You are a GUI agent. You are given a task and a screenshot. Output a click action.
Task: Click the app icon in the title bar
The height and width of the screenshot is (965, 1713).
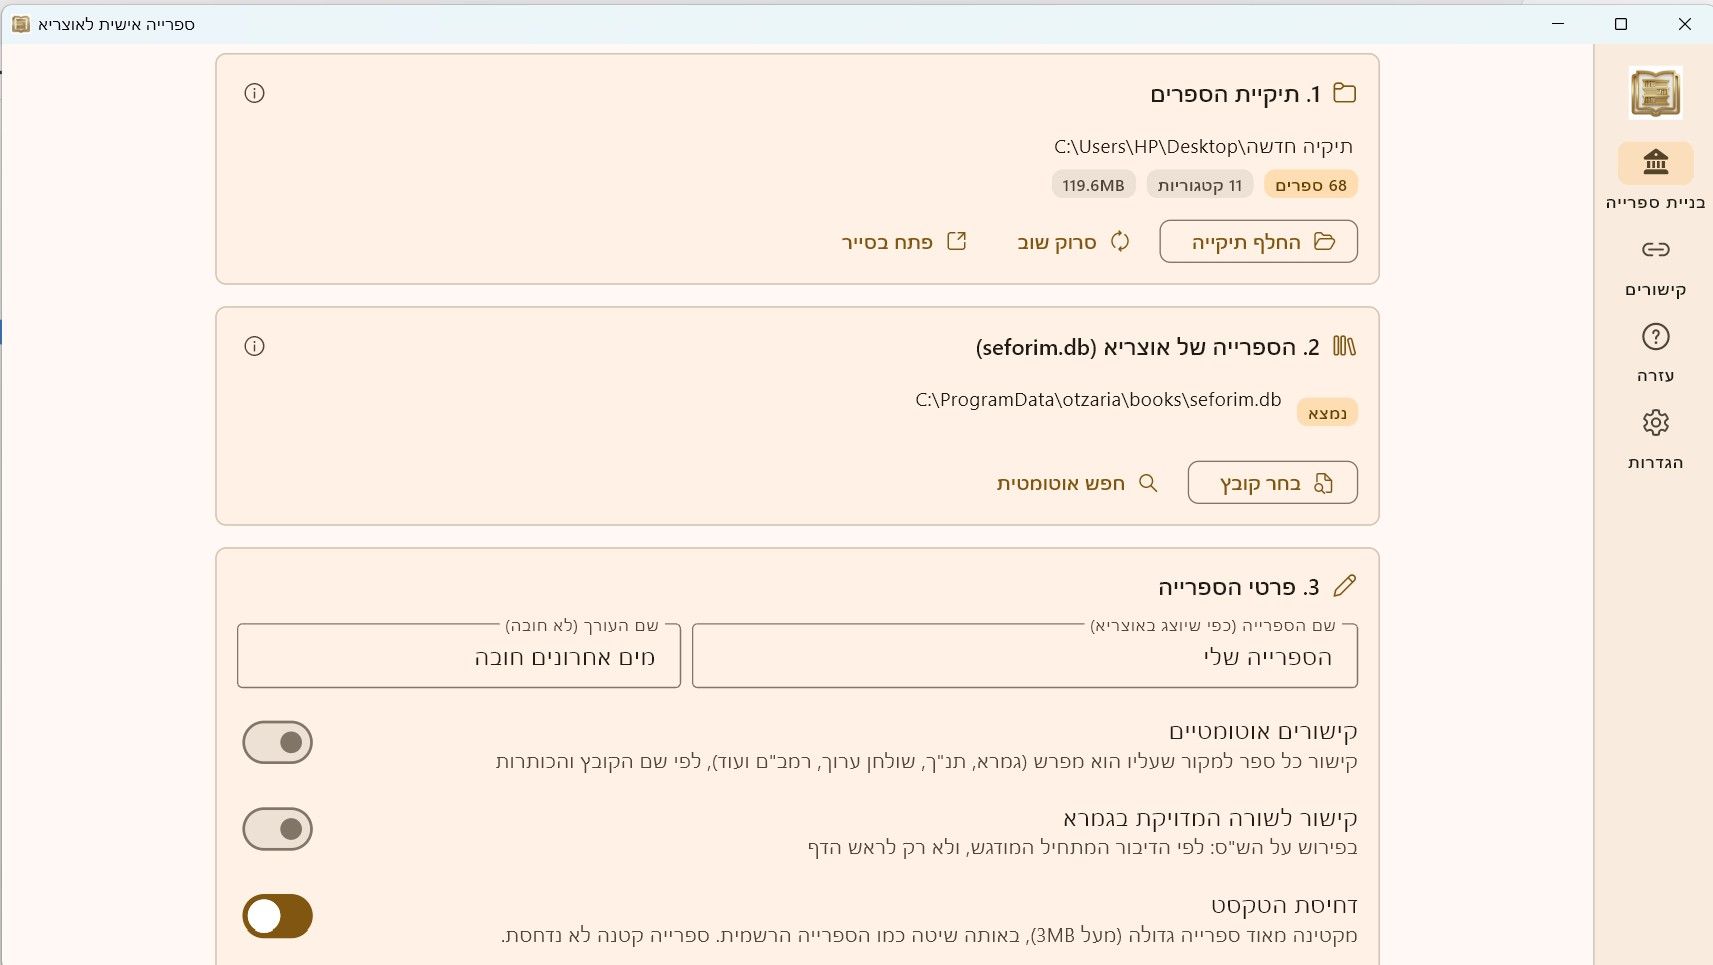[x=20, y=23]
